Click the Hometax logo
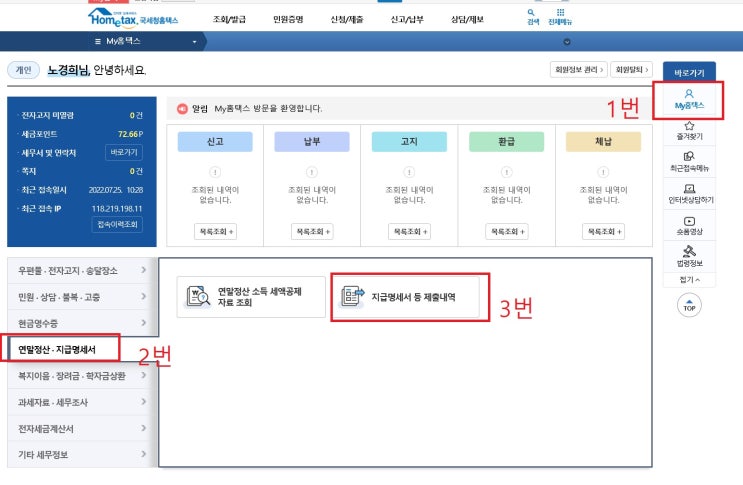743x485 pixels. tap(133, 18)
